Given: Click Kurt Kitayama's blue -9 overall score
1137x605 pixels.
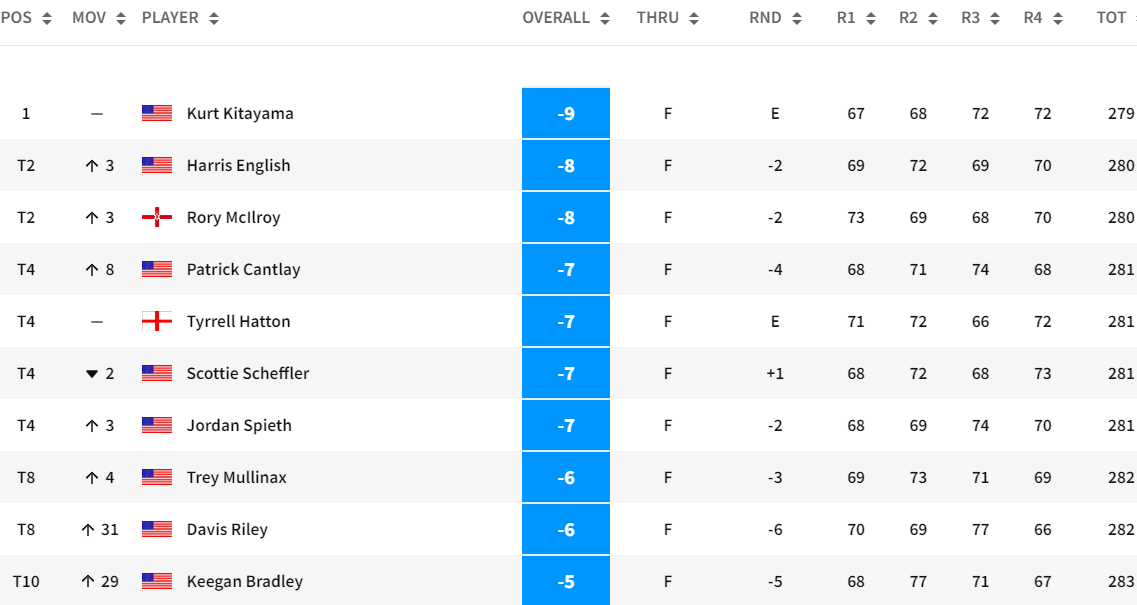Looking at the screenshot, I should (x=566, y=113).
